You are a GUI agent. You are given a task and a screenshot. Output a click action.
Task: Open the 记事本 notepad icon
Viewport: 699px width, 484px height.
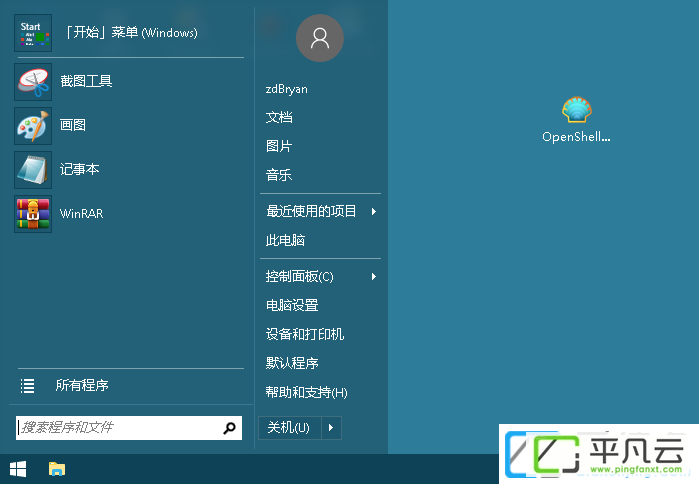point(33,170)
